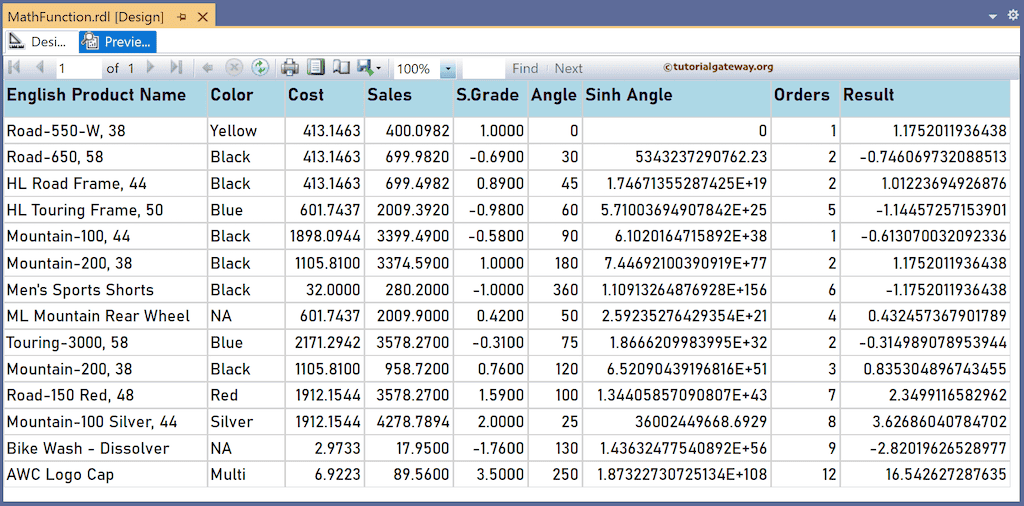Close the MathFunction.rdl tab
Screen dimensions: 1024x506
pyautogui.click(x=203, y=14)
